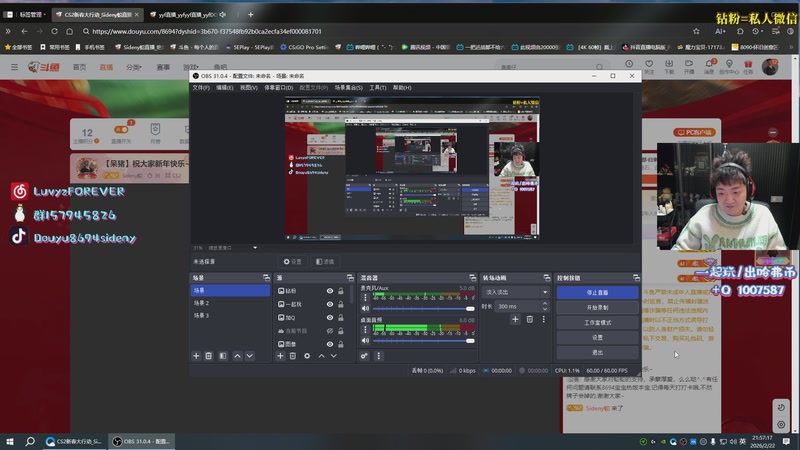The width and height of the screenshot is (800, 450).
Task: Remove transition using trash icon in transitions panel
Action: click(x=530, y=319)
